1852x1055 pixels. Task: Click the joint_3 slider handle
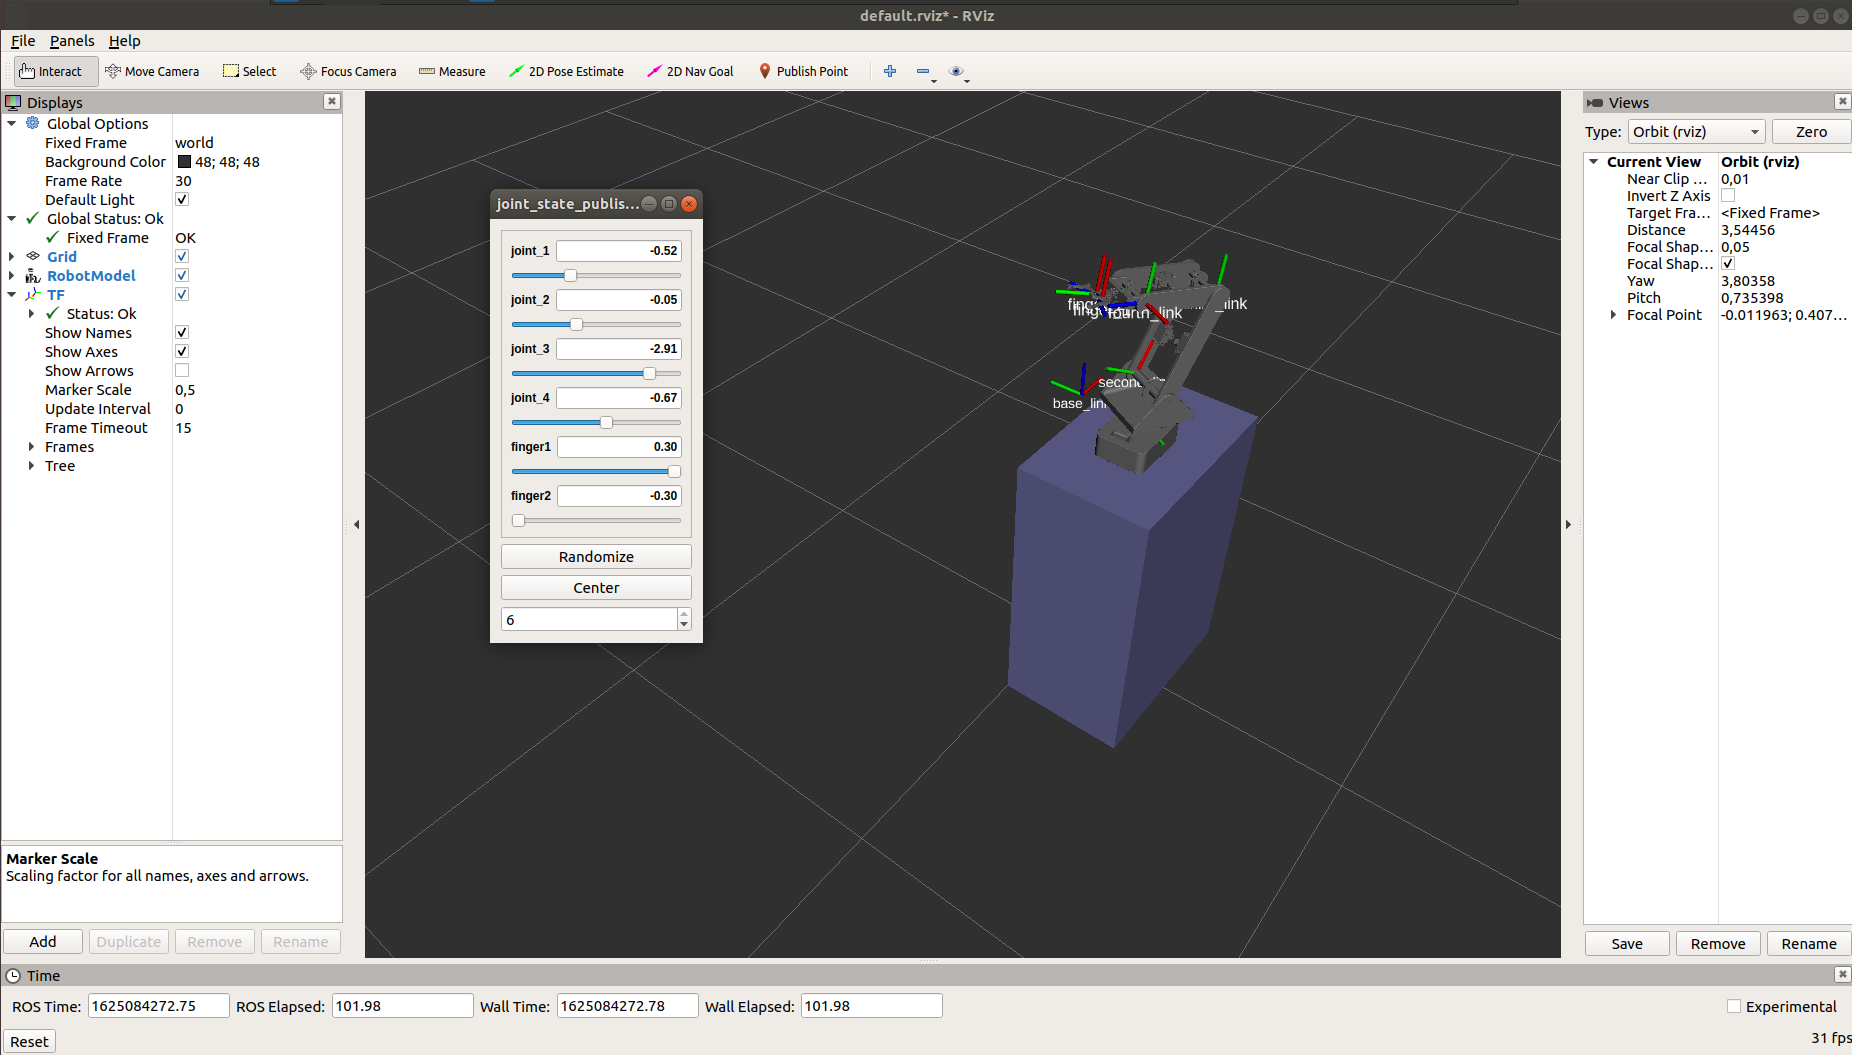coord(649,373)
